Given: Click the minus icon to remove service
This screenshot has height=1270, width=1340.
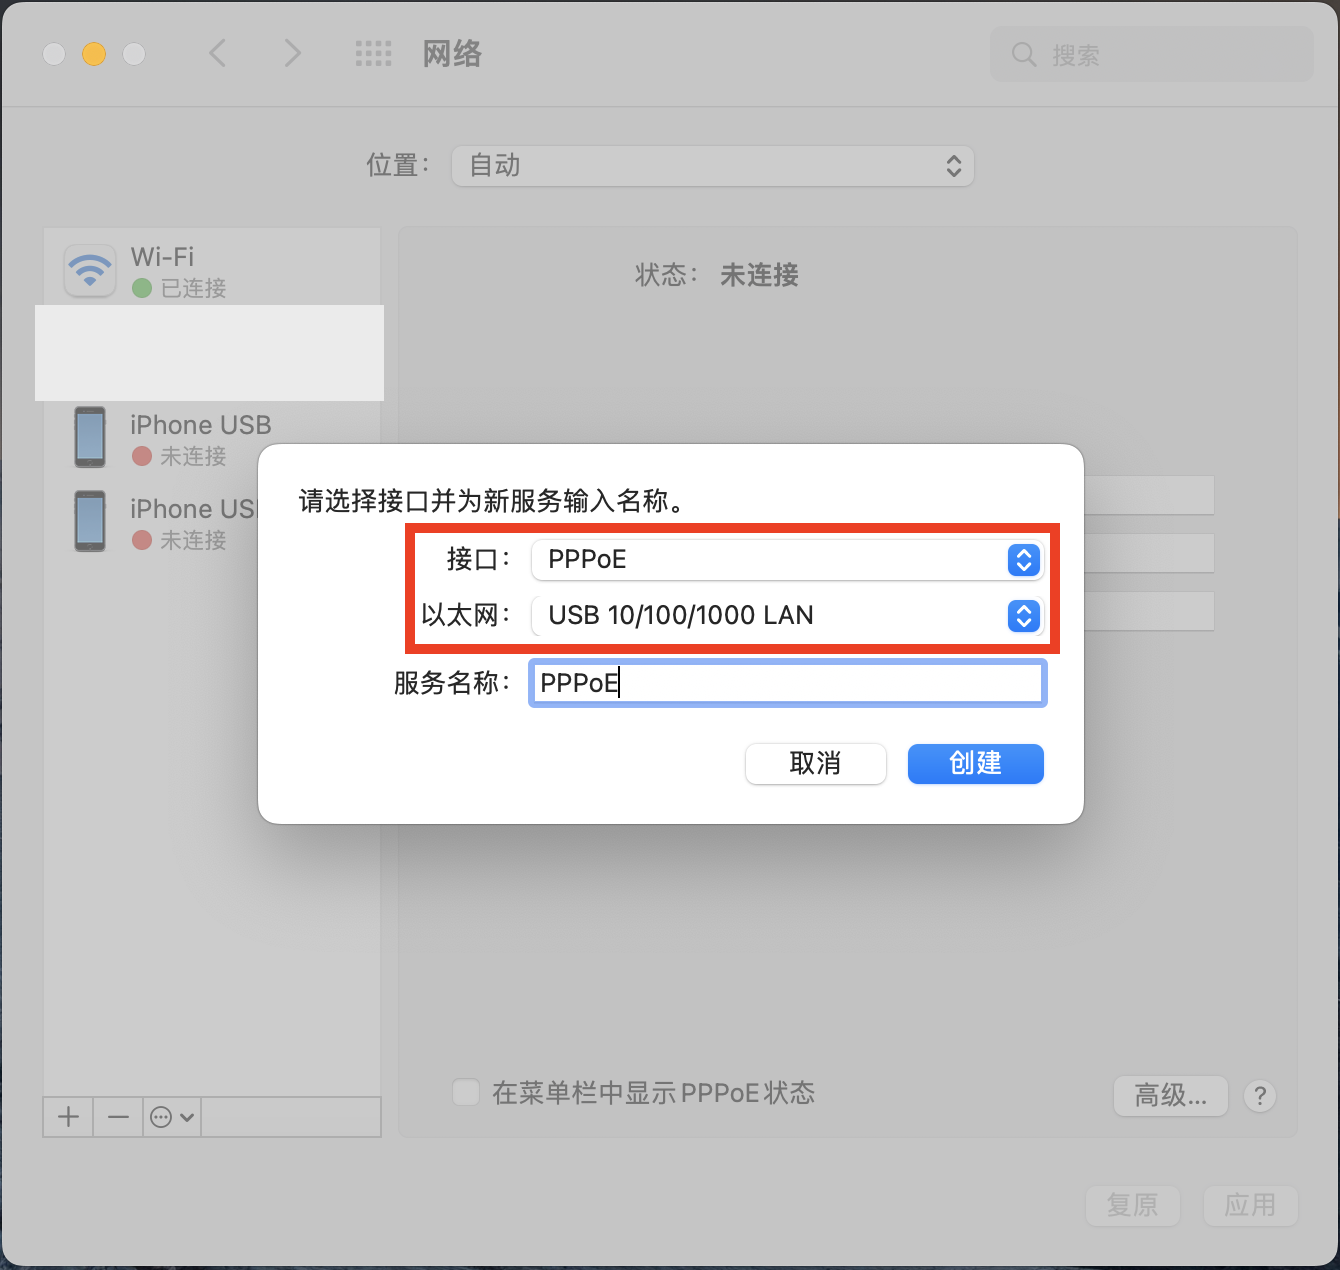Looking at the screenshot, I should [118, 1117].
